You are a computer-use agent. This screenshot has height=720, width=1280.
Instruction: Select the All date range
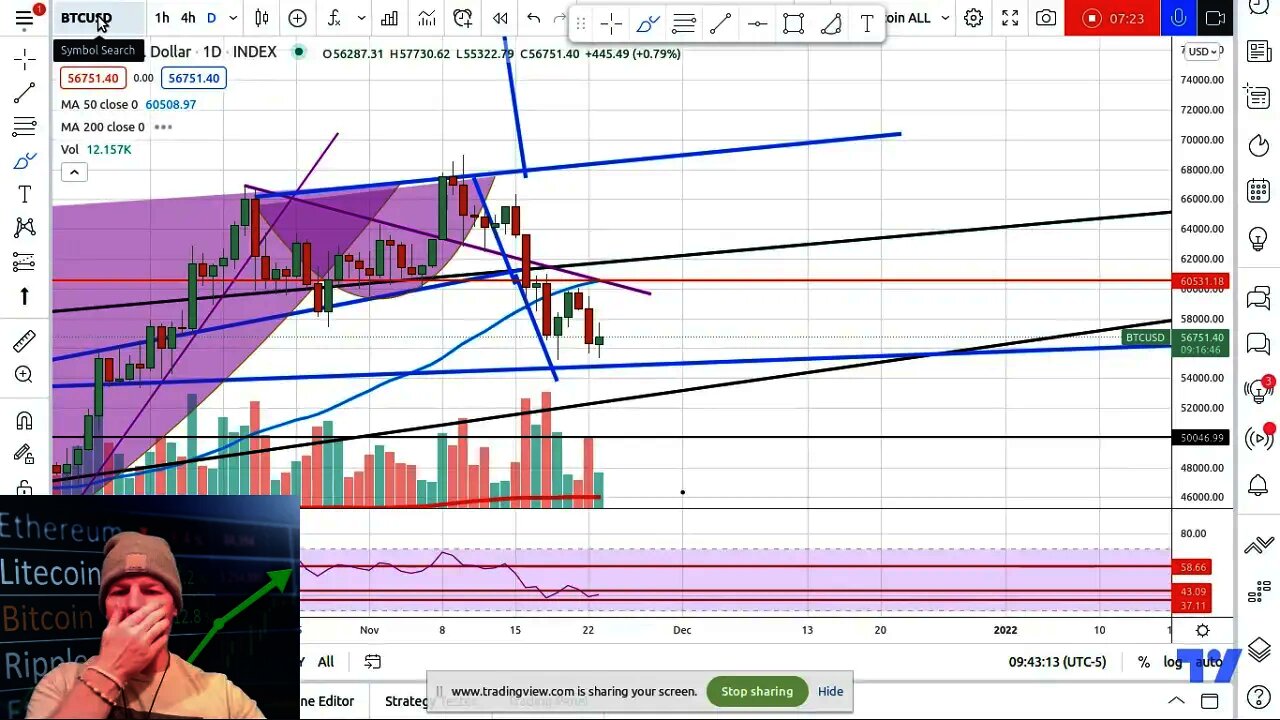click(x=326, y=662)
